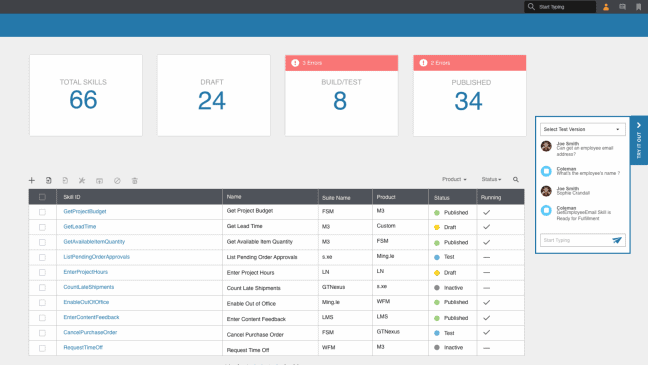Screen dimensions: 648x365
Task: Click the table search magnifier icon
Action: point(516,179)
